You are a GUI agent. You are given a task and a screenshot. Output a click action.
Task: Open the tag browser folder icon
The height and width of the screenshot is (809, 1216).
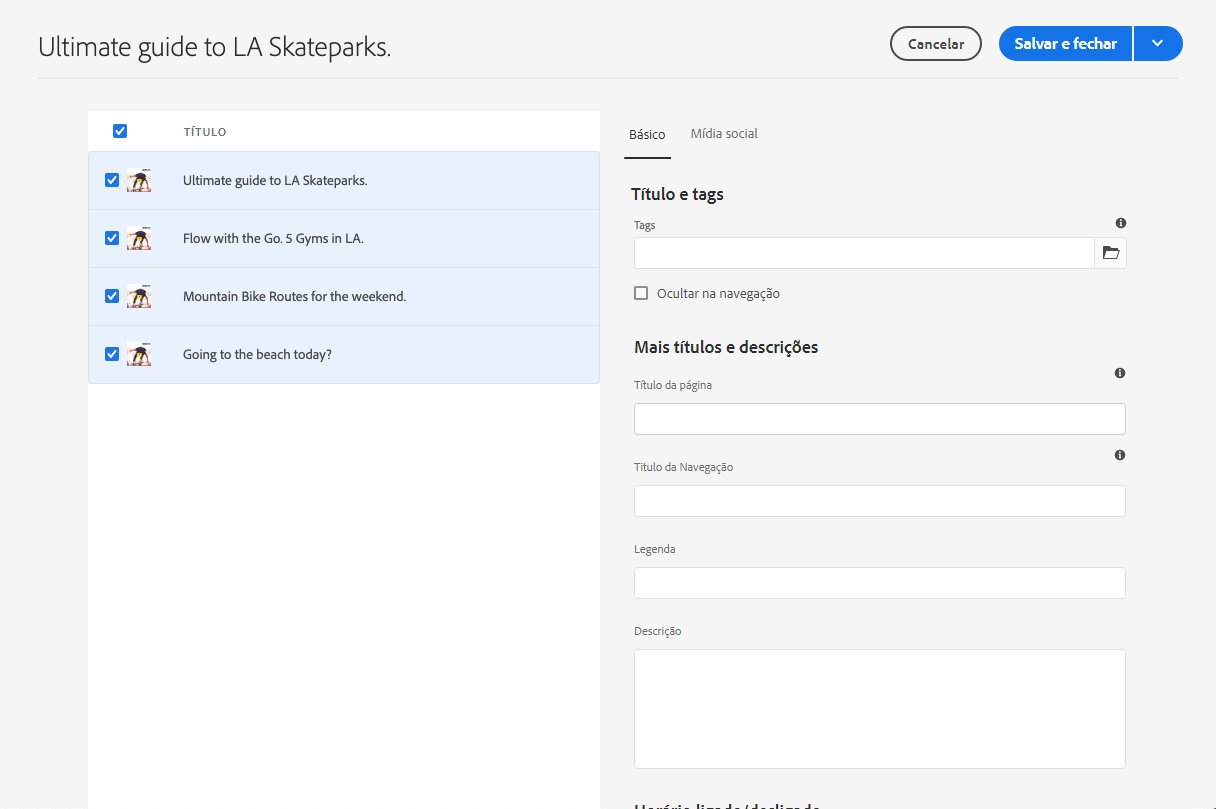(1110, 253)
